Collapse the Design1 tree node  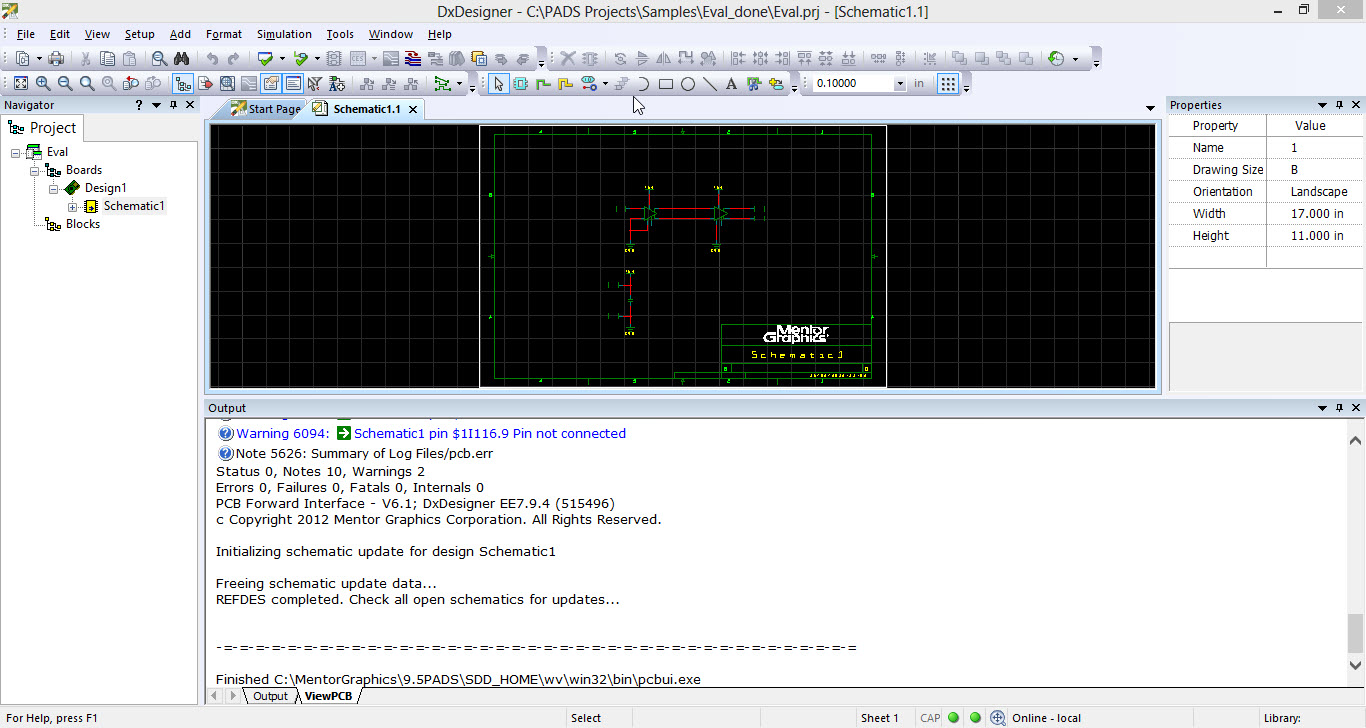tap(54, 188)
